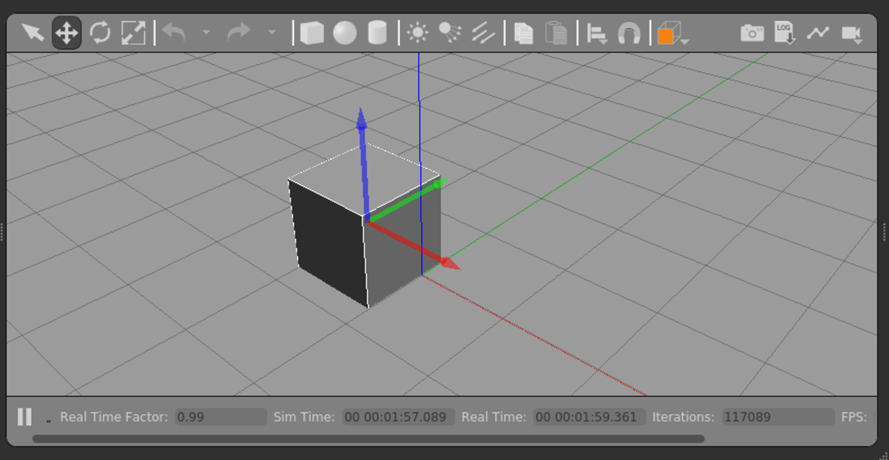
Task: Click the undo arrow
Action: click(x=174, y=33)
